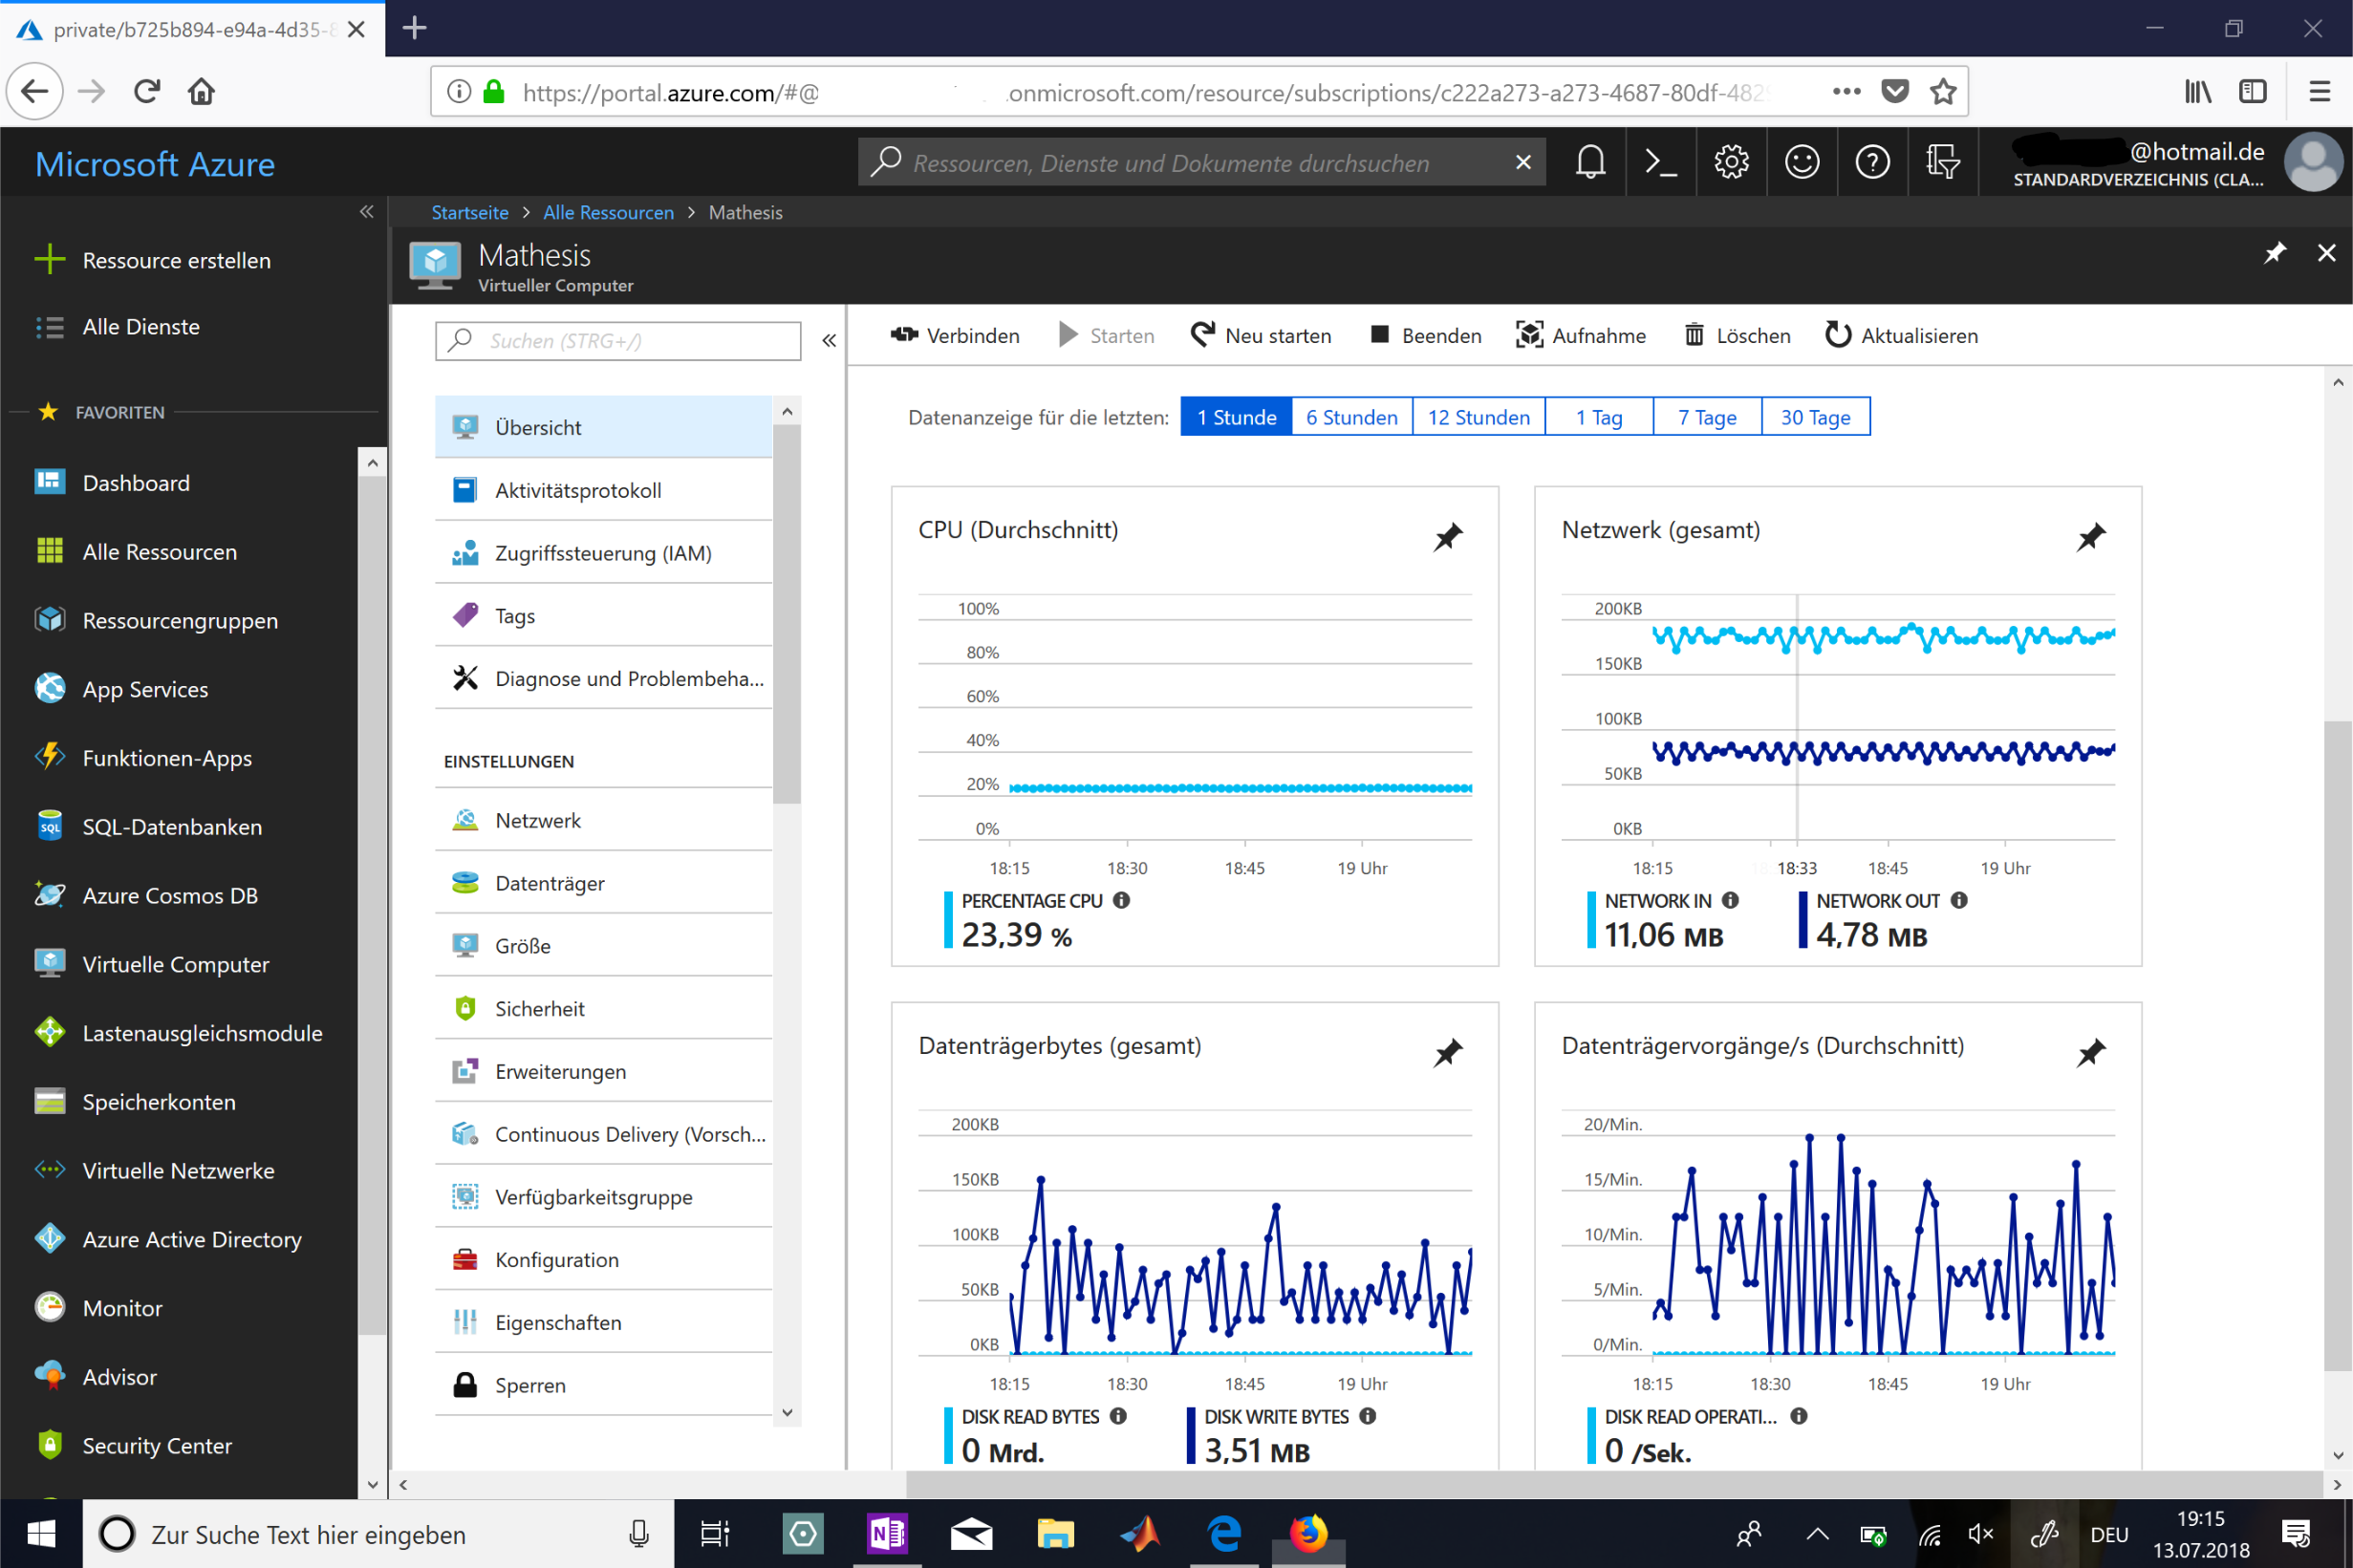
Task: Show info for DISK WRITE BYTES
Action: tap(1367, 1416)
